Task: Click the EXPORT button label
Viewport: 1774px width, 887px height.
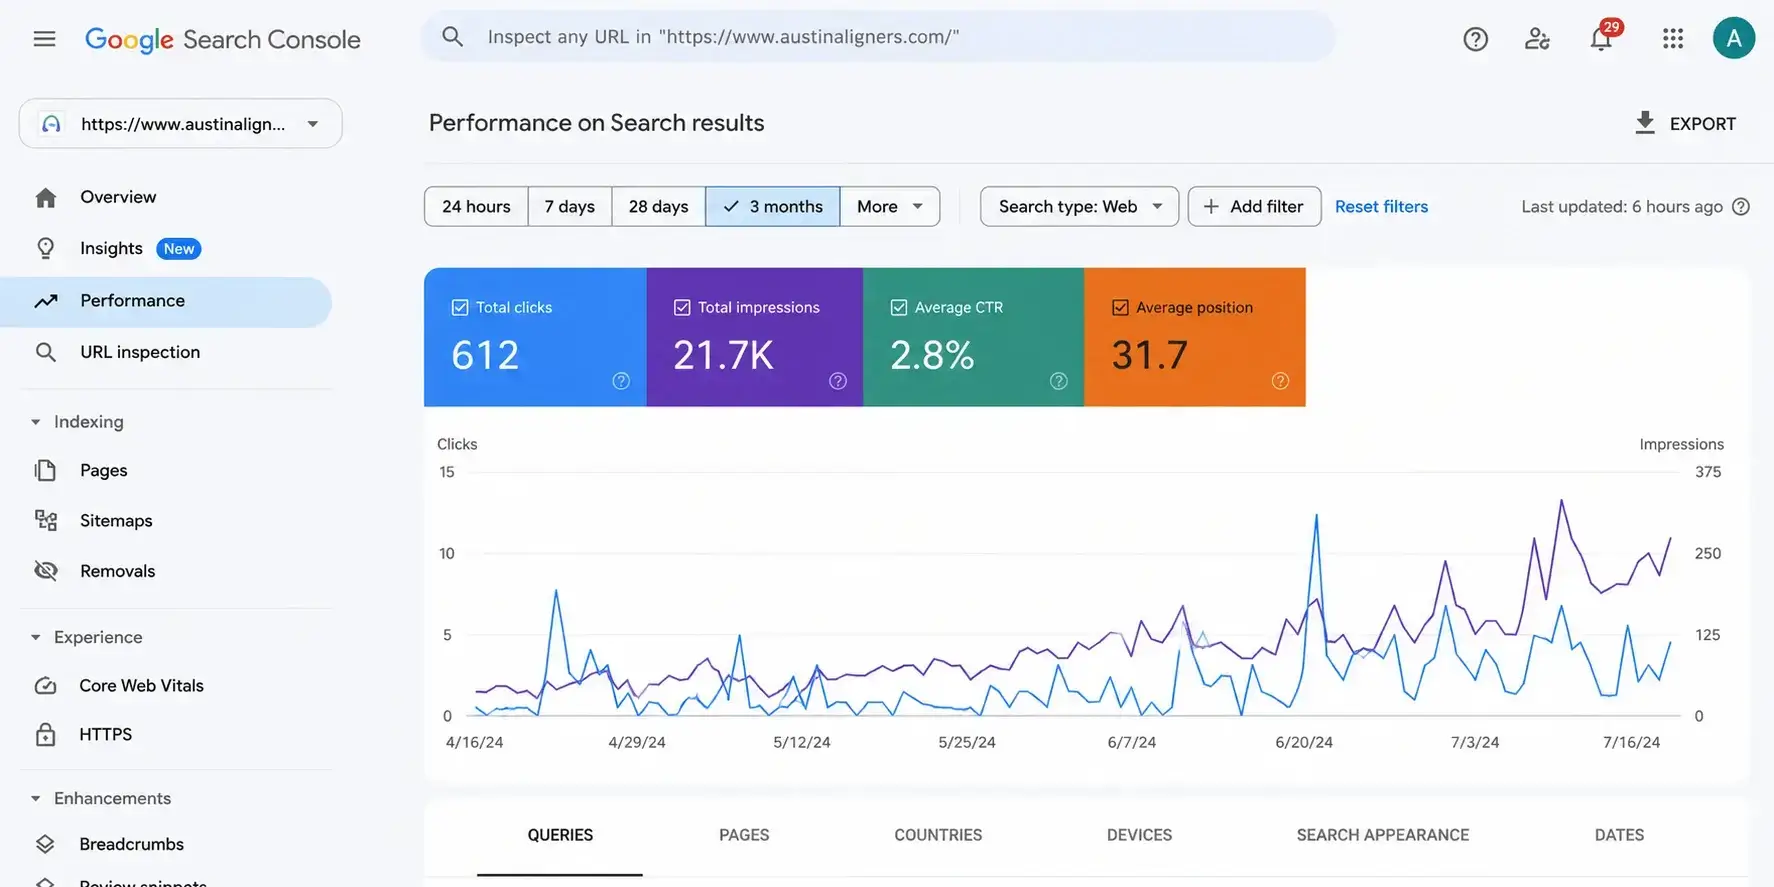Action: tap(1702, 124)
